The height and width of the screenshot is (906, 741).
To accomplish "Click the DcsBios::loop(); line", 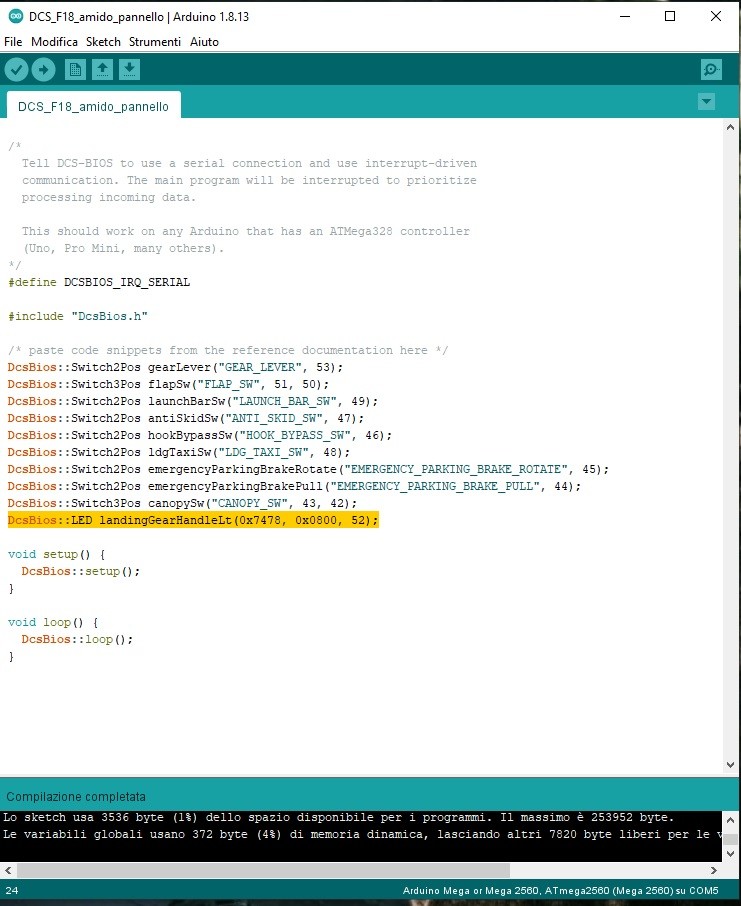I will pos(77,639).
